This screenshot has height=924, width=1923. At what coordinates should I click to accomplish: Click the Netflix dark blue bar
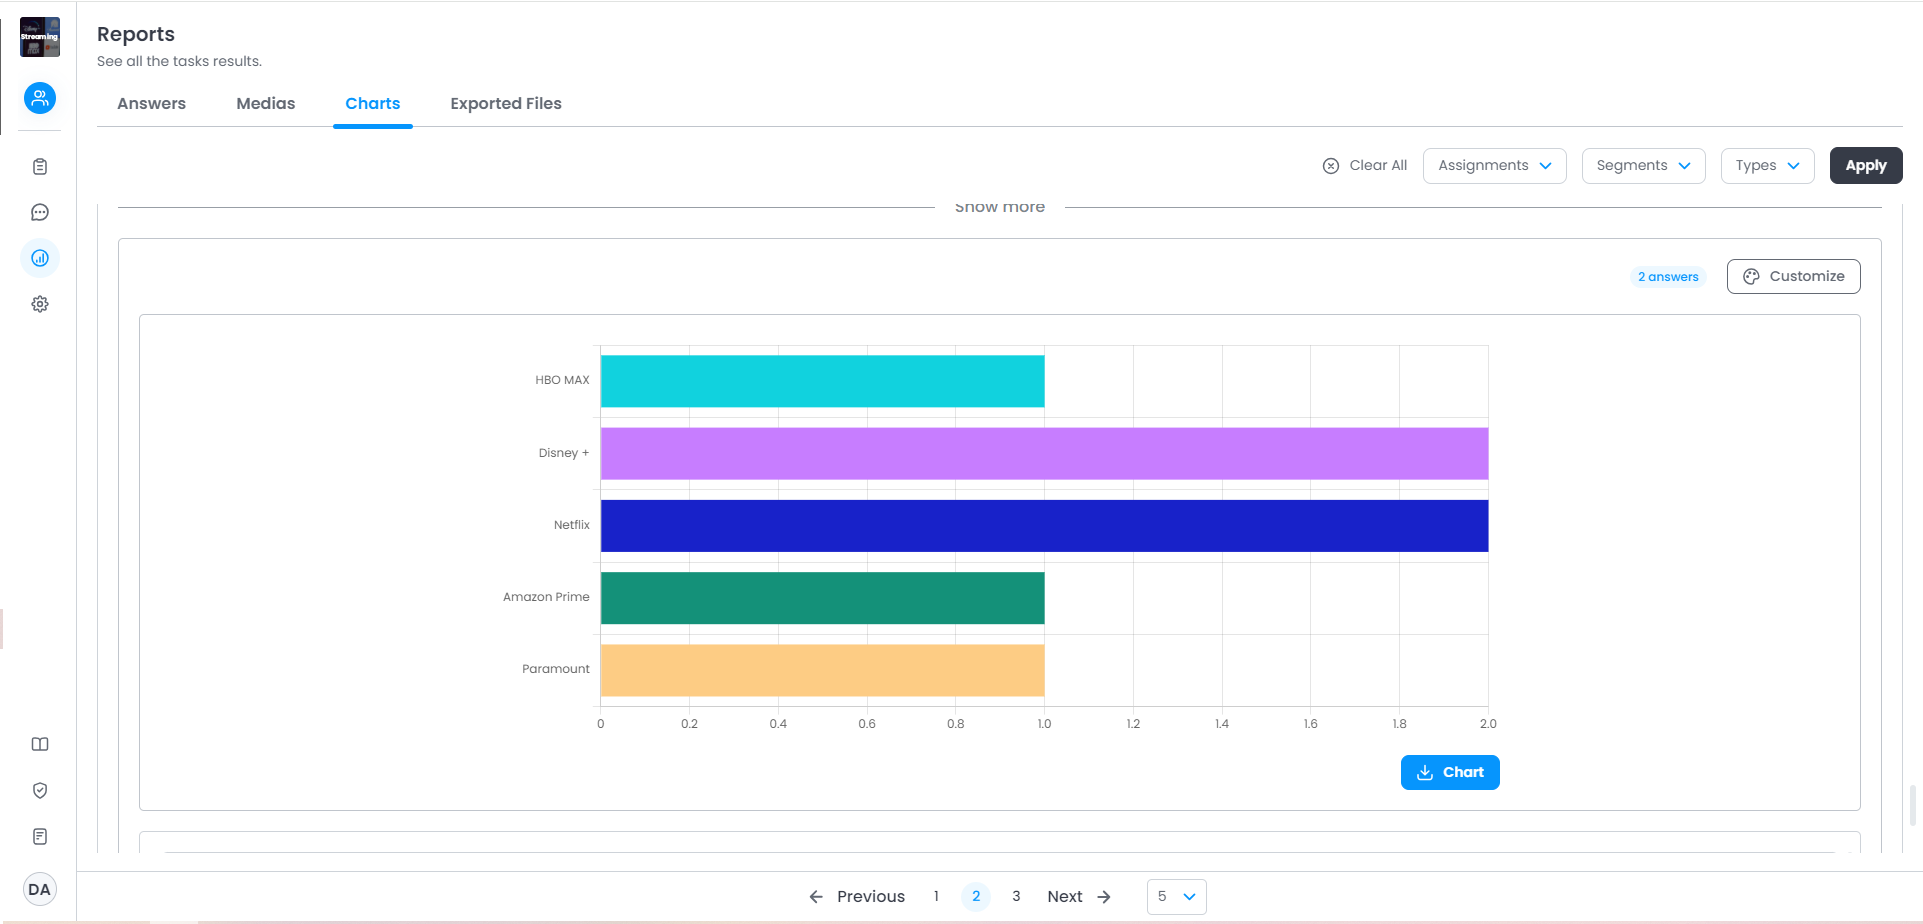1045,525
